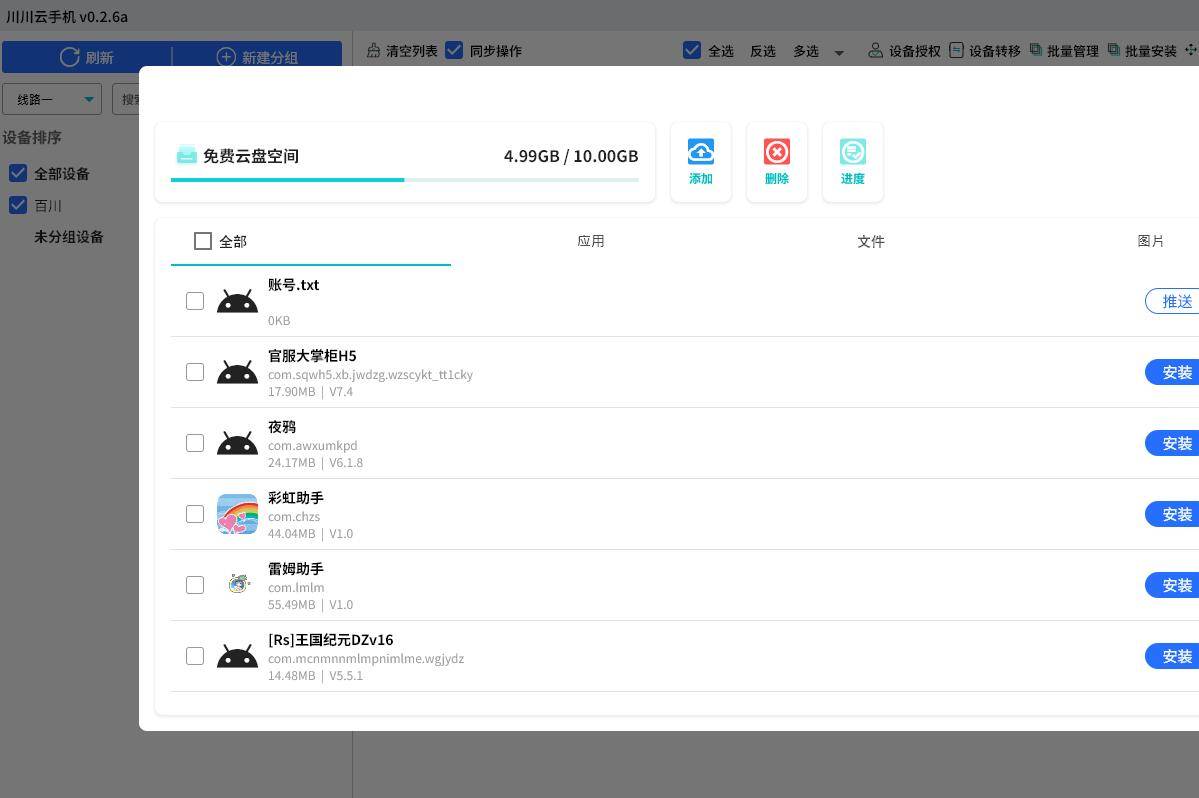Viewport: 1199px width, 798px height.
Task: Click the 刷新 refresh button
Action: point(86,57)
